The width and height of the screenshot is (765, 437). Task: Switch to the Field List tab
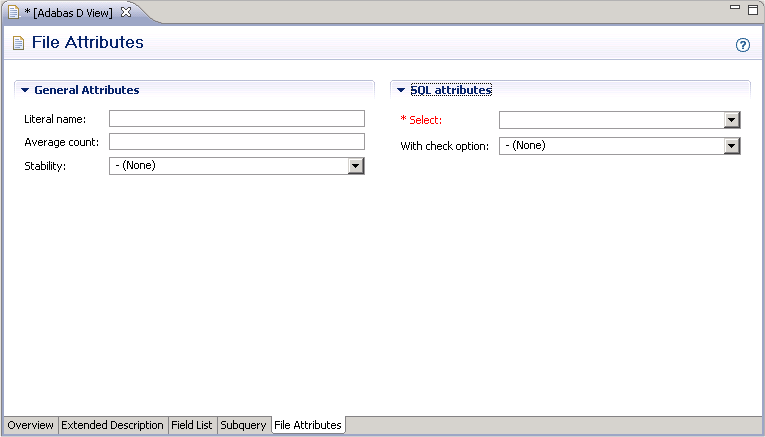point(192,425)
